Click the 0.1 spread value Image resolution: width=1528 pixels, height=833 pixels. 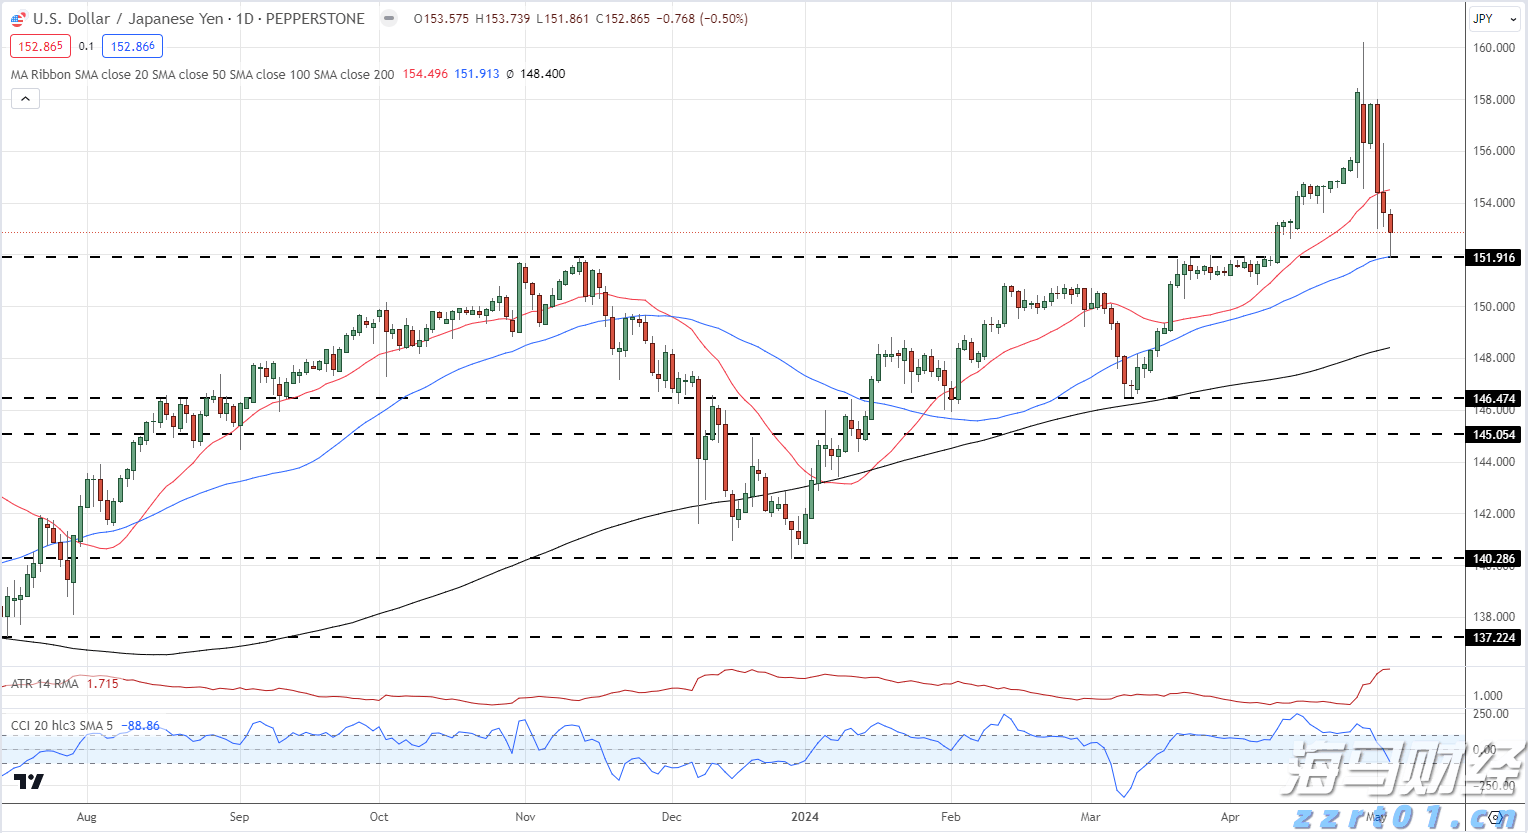86,46
